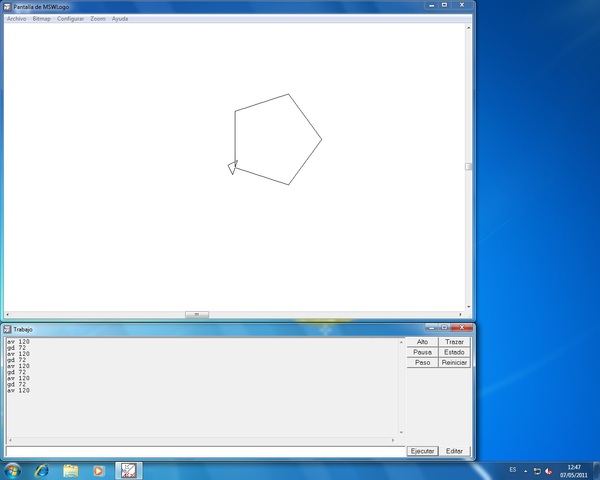
Task: Click the Trabajo window title icon
Action: [x=7, y=329]
